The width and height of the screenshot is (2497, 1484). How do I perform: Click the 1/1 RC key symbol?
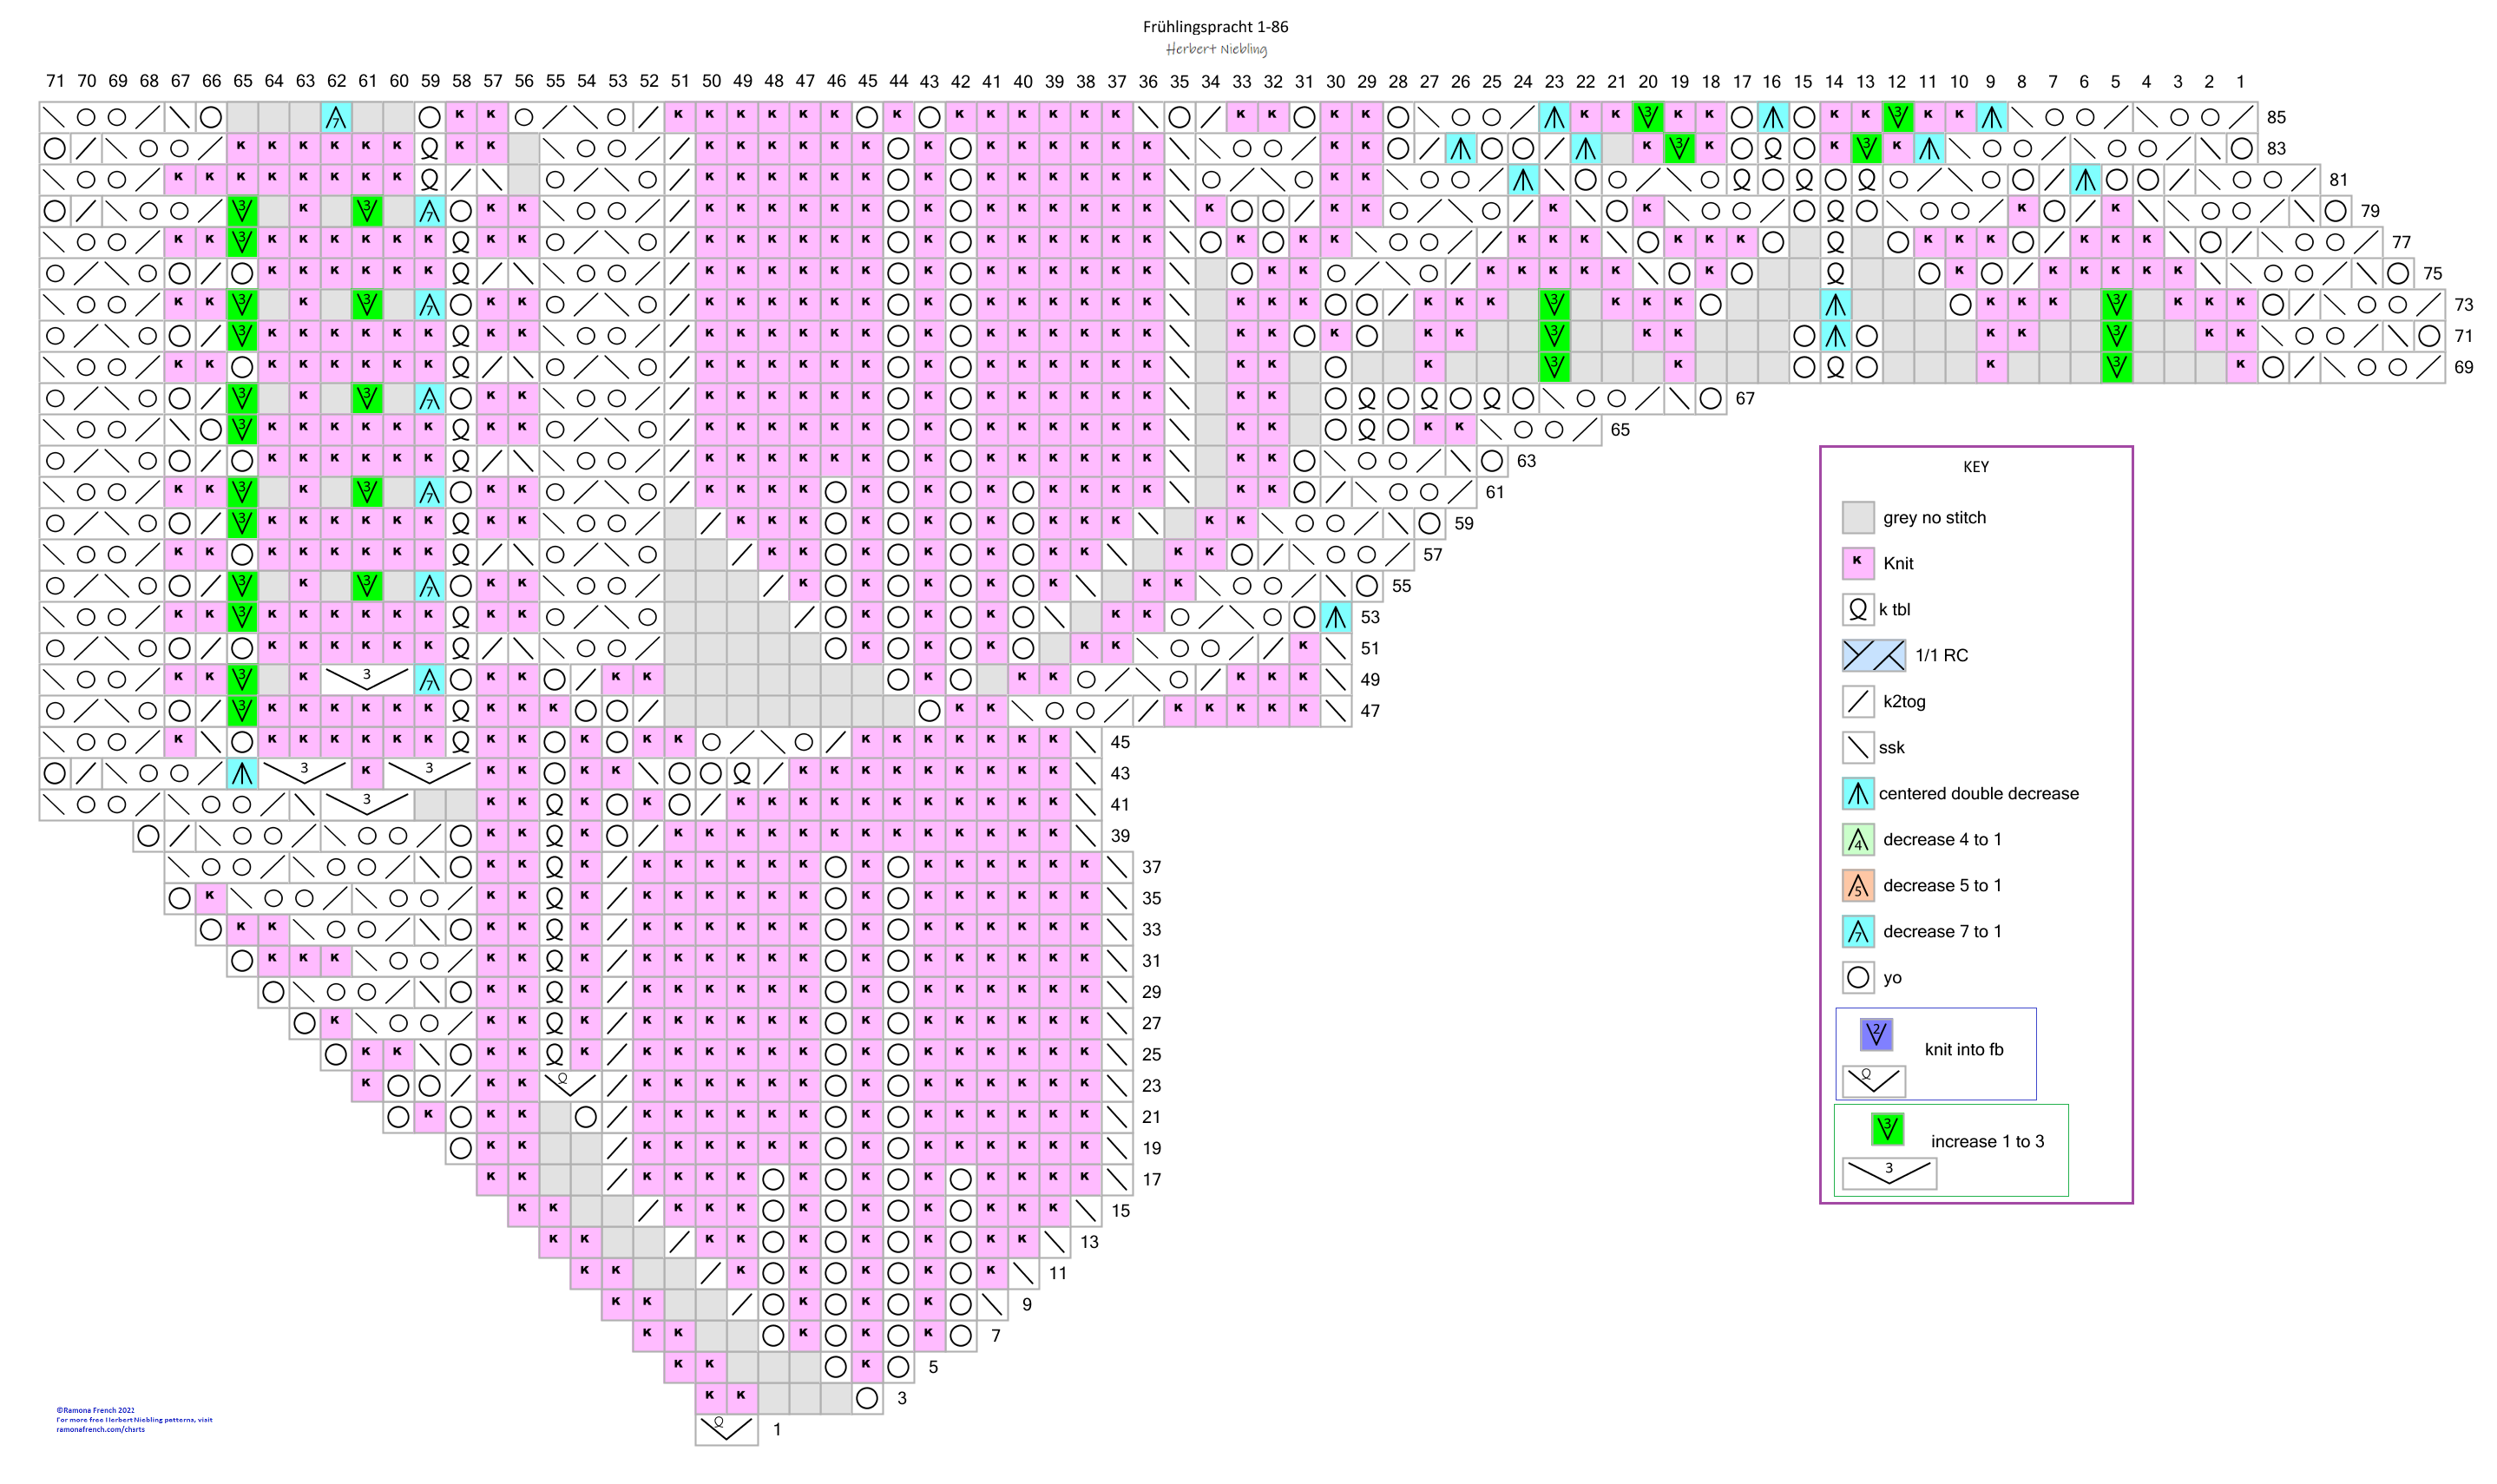pyautogui.click(x=1873, y=655)
